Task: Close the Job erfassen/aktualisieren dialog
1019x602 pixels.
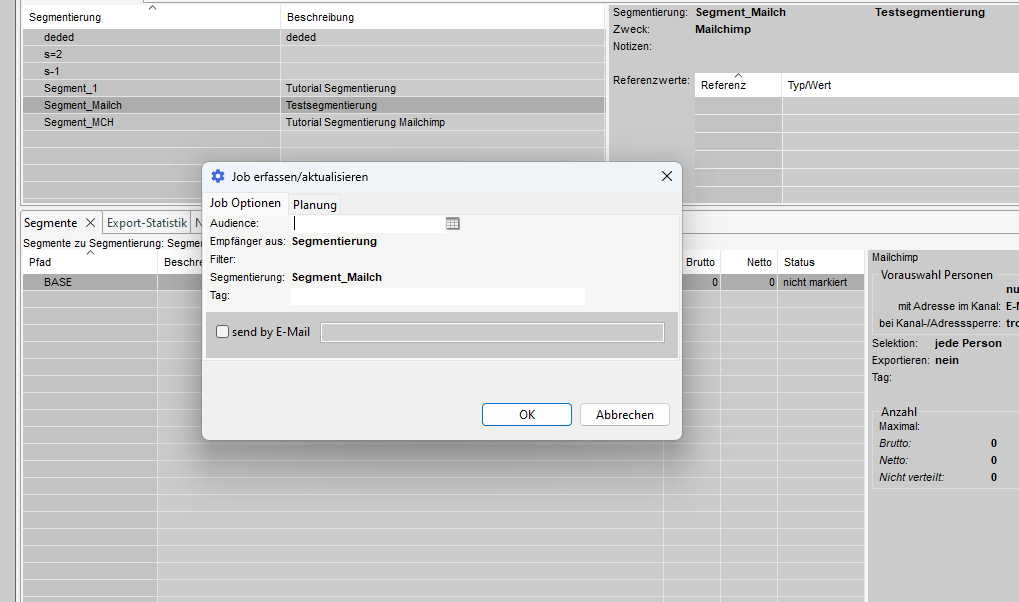Action: tap(667, 177)
